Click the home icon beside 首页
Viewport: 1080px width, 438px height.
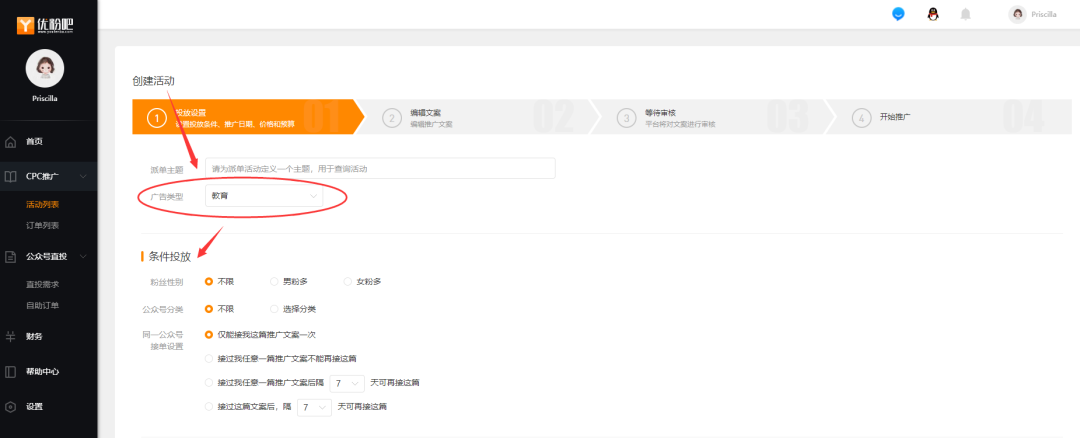pos(10,142)
